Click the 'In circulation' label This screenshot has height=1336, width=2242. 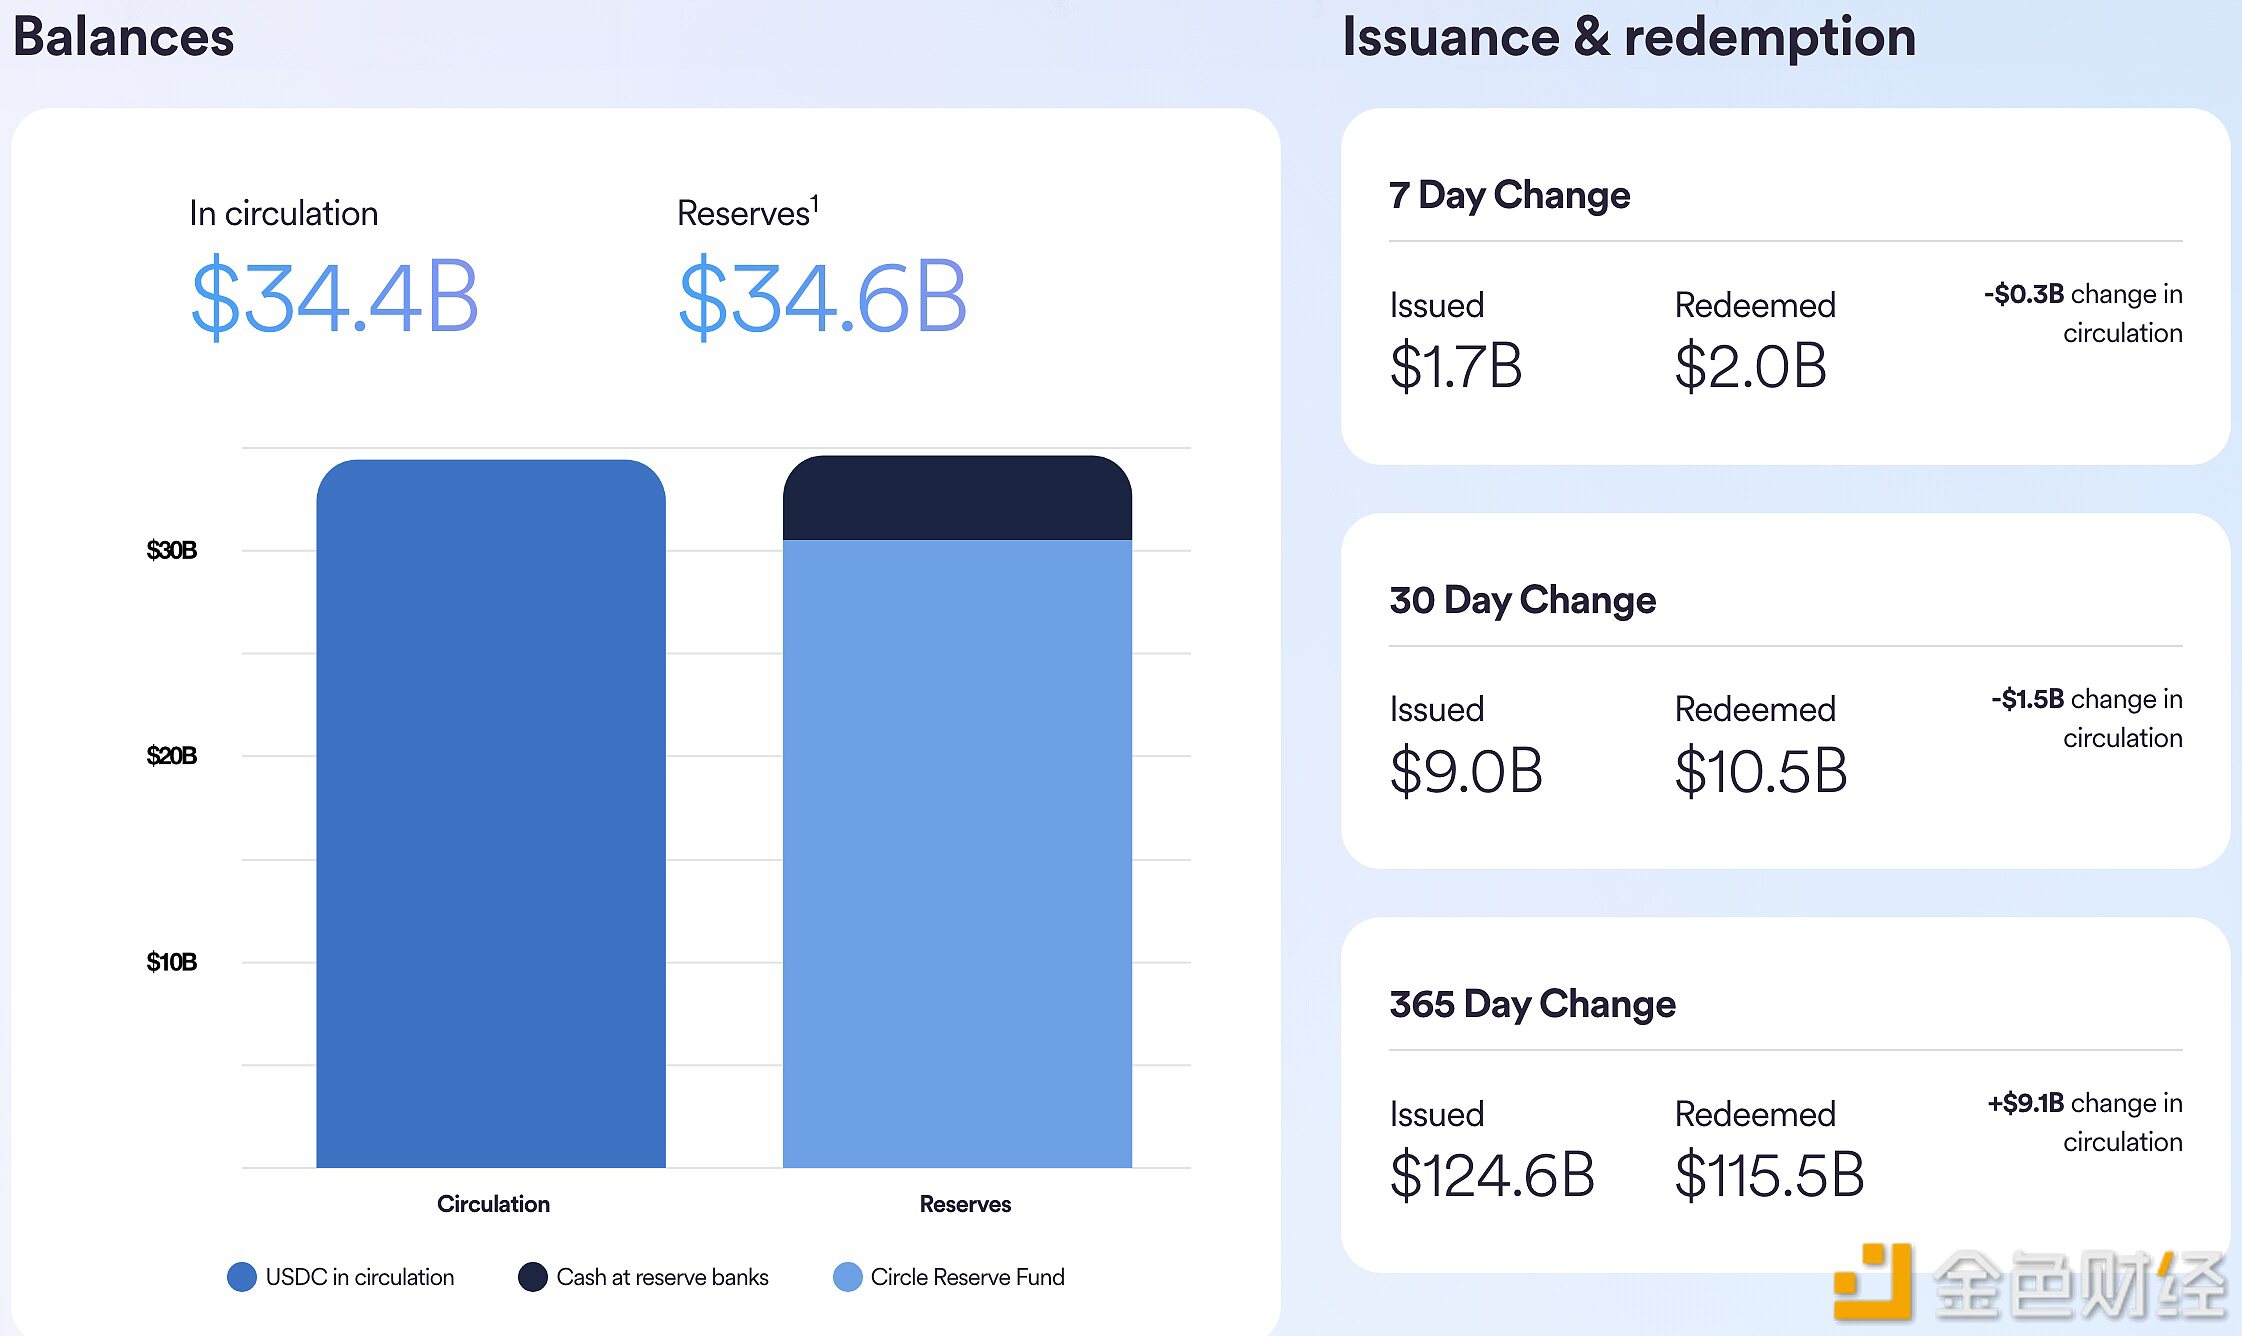tap(284, 213)
